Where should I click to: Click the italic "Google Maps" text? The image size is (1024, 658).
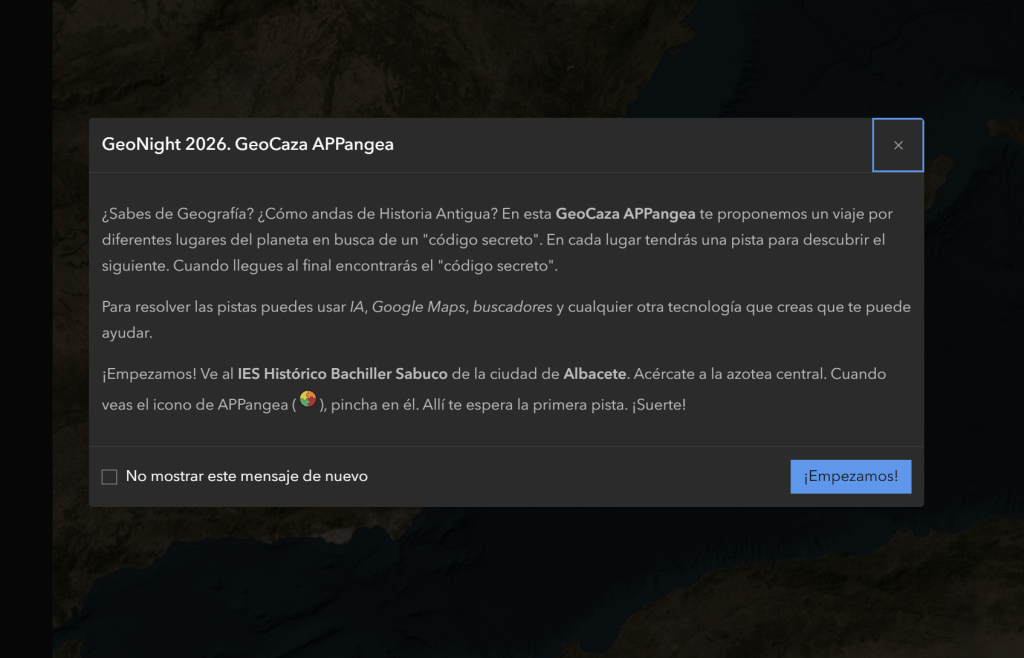[420, 307]
